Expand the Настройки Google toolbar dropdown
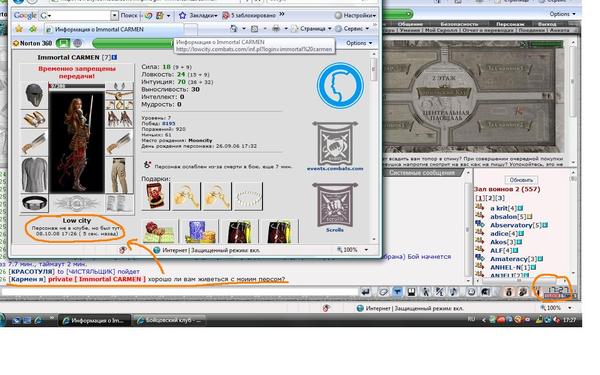 point(355,15)
